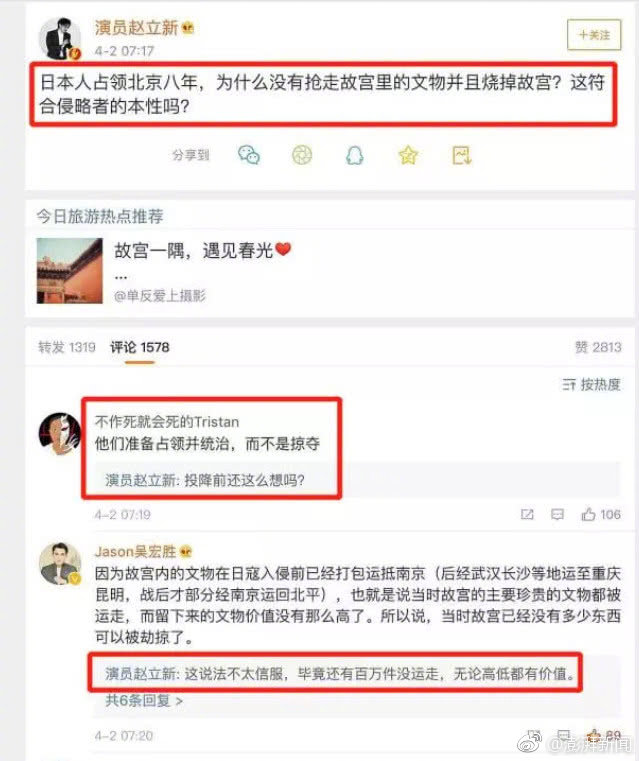
Task: Reply to Tristan's comment bubble icon
Action: (557, 514)
